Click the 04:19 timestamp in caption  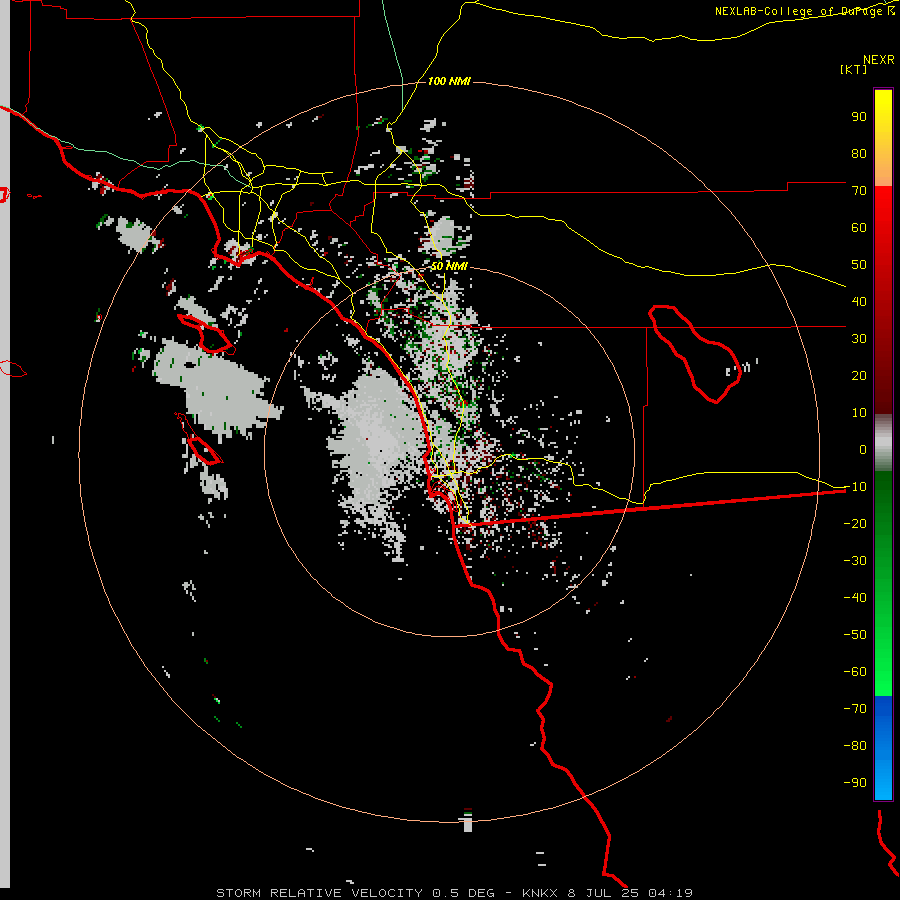[x=670, y=893]
